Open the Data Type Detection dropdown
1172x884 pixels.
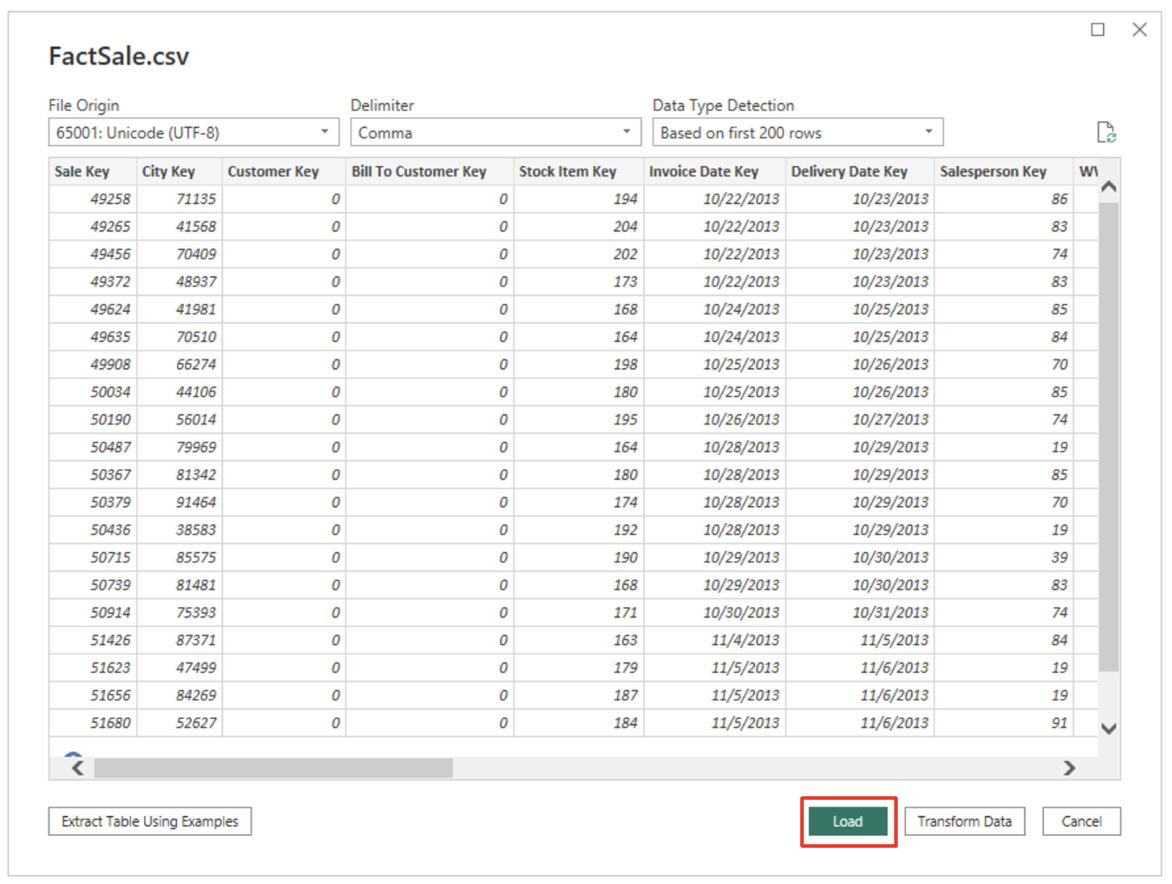[798, 132]
